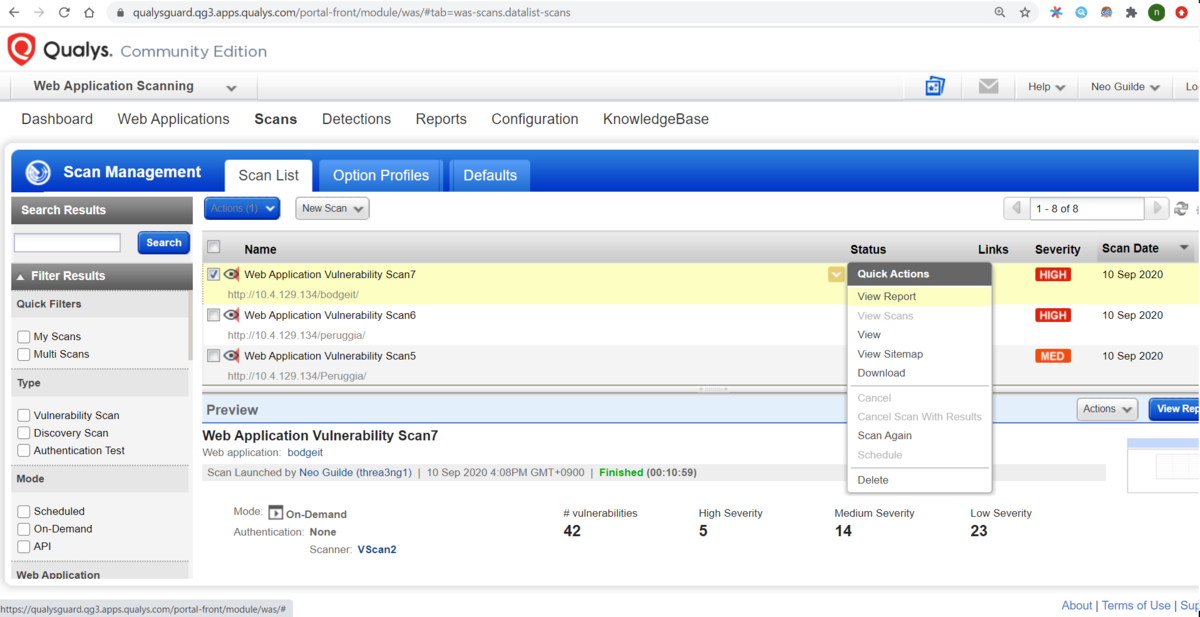This screenshot has height=617, width=1200.
Task: Open the Scan Date sort arrow
Action: point(1184,248)
